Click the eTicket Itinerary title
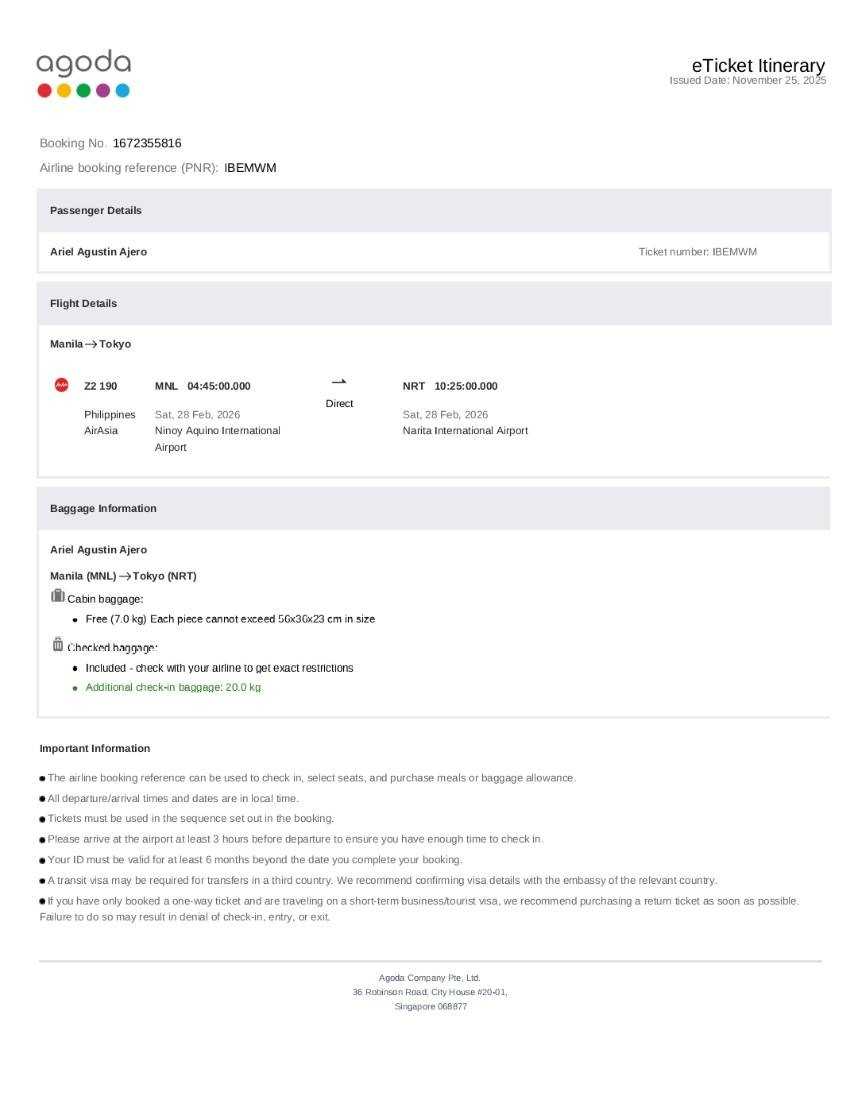The image size is (858, 1116). coord(757,66)
